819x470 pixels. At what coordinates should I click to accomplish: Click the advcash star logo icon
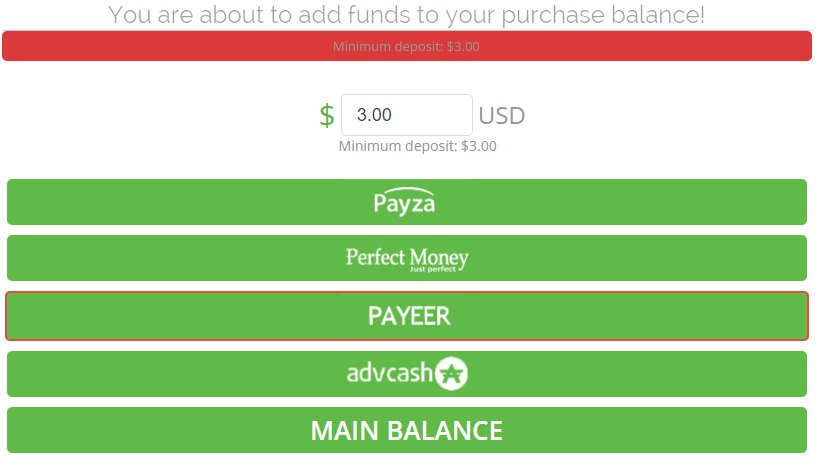[x=451, y=373]
